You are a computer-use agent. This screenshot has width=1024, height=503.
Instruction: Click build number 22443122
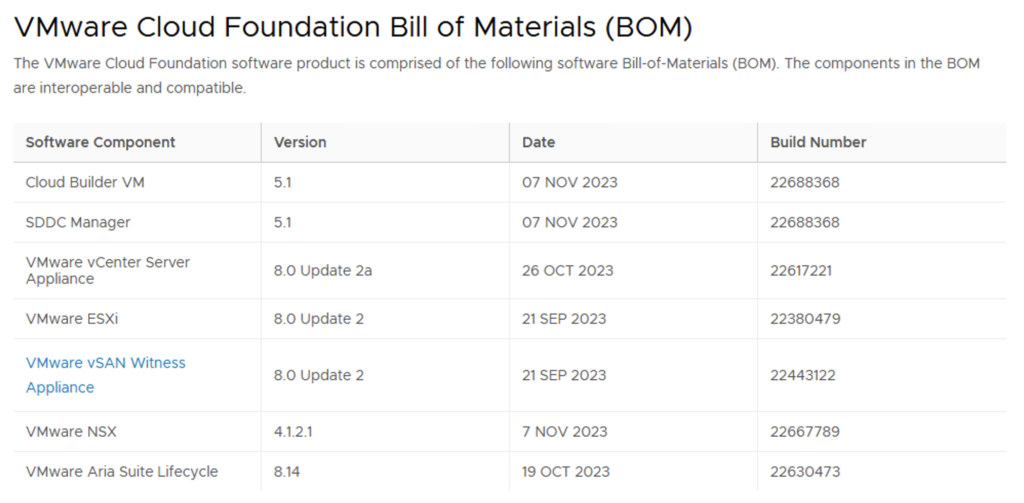click(803, 375)
